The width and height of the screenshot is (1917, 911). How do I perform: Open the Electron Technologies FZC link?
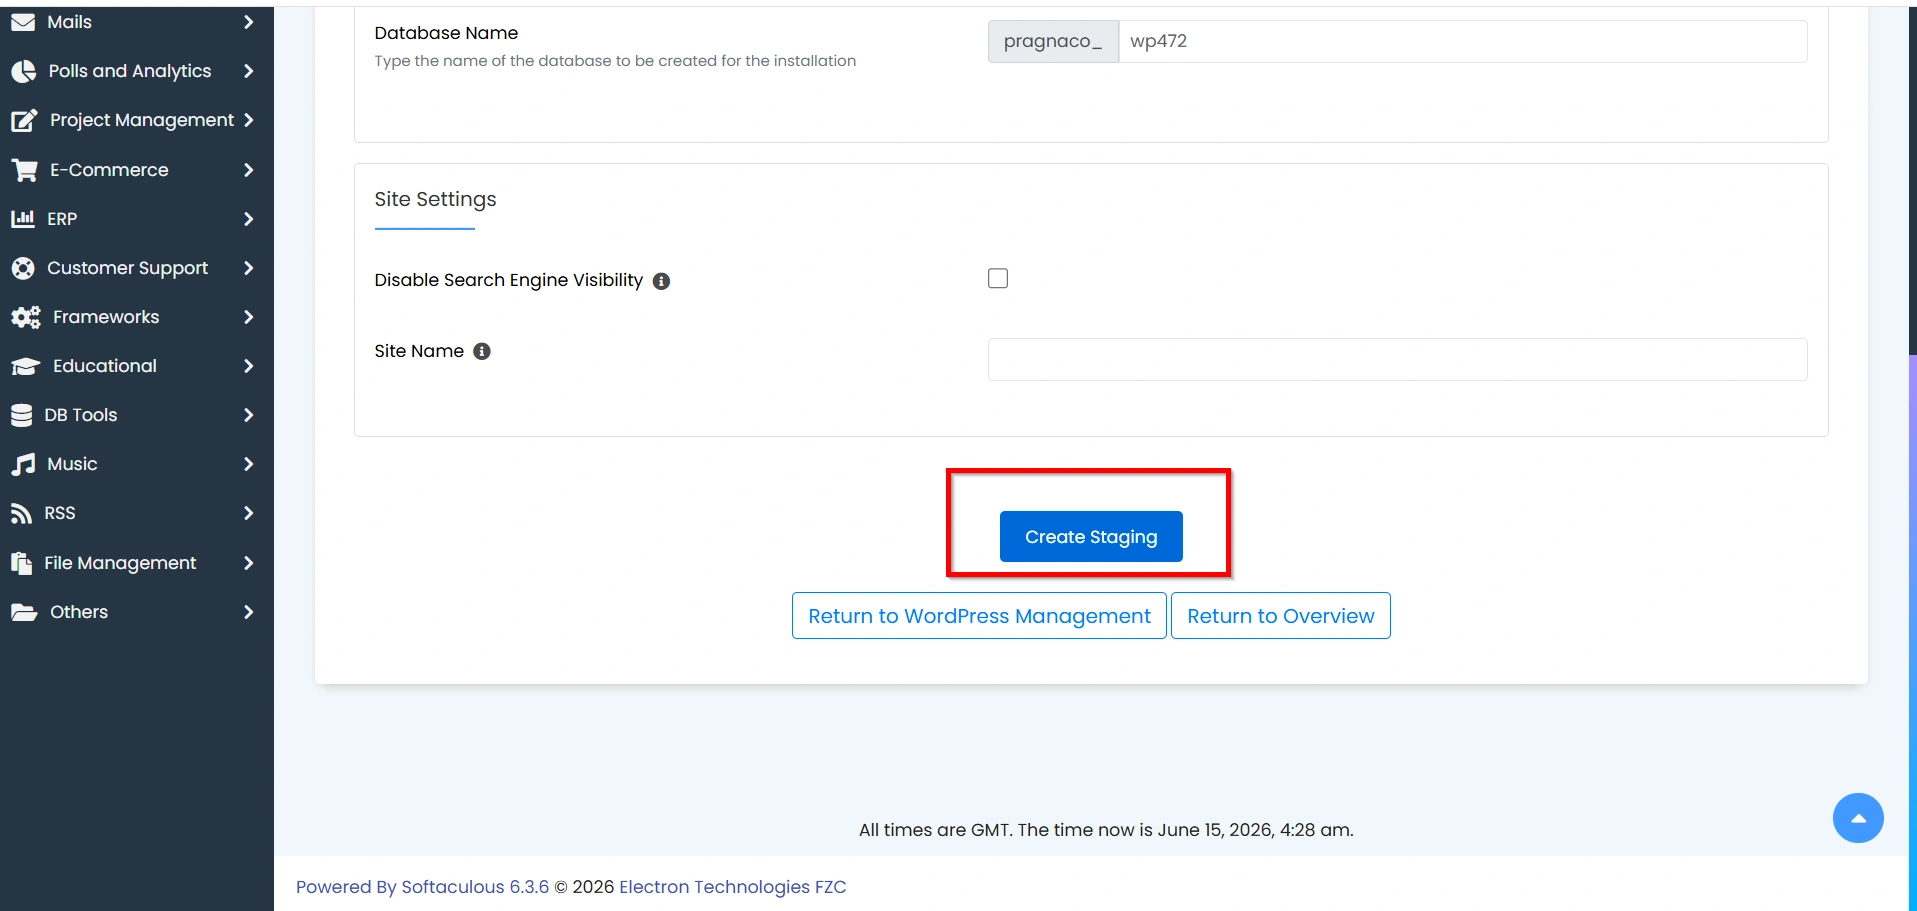tap(733, 887)
